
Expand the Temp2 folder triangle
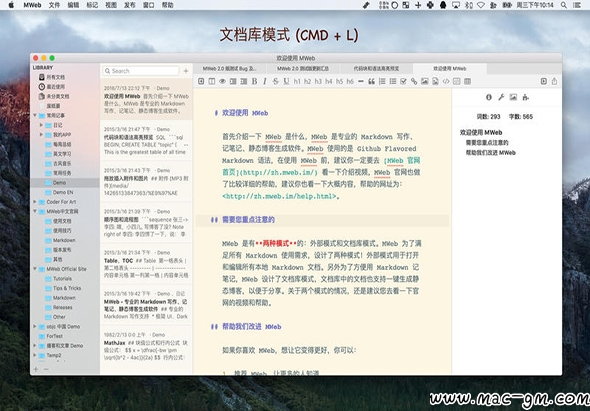point(35,355)
